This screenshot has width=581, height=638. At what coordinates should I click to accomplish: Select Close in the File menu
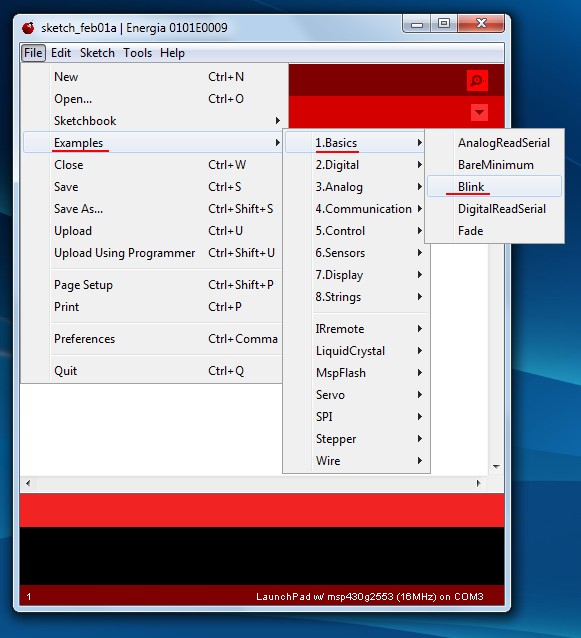(153, 164)
